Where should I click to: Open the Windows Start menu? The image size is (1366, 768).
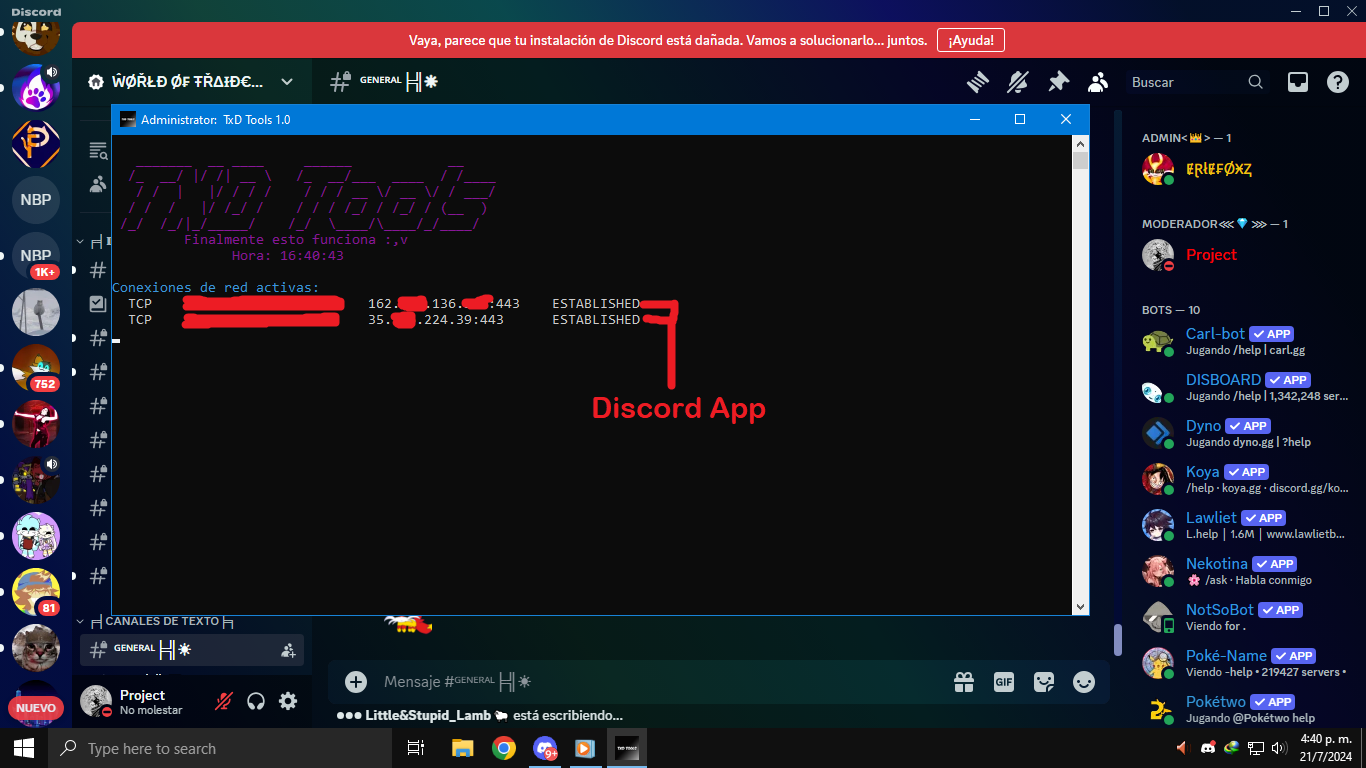(x=24, y=748)
